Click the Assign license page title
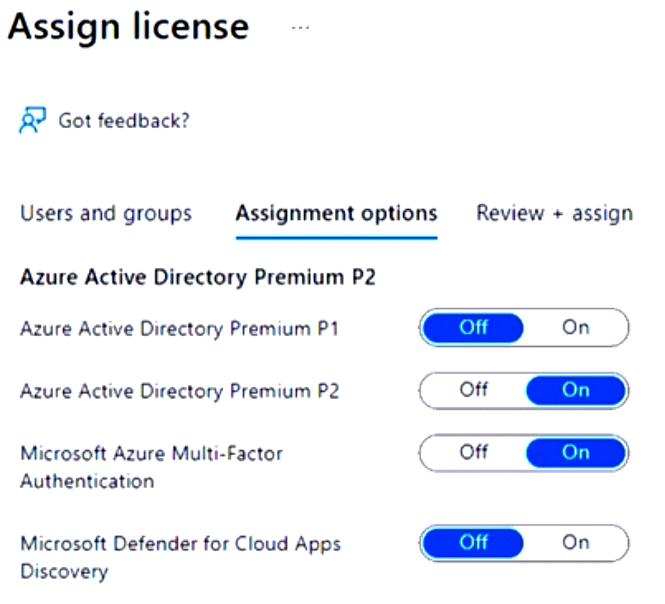This screenshot has width=665, height=604. point(128,27)
